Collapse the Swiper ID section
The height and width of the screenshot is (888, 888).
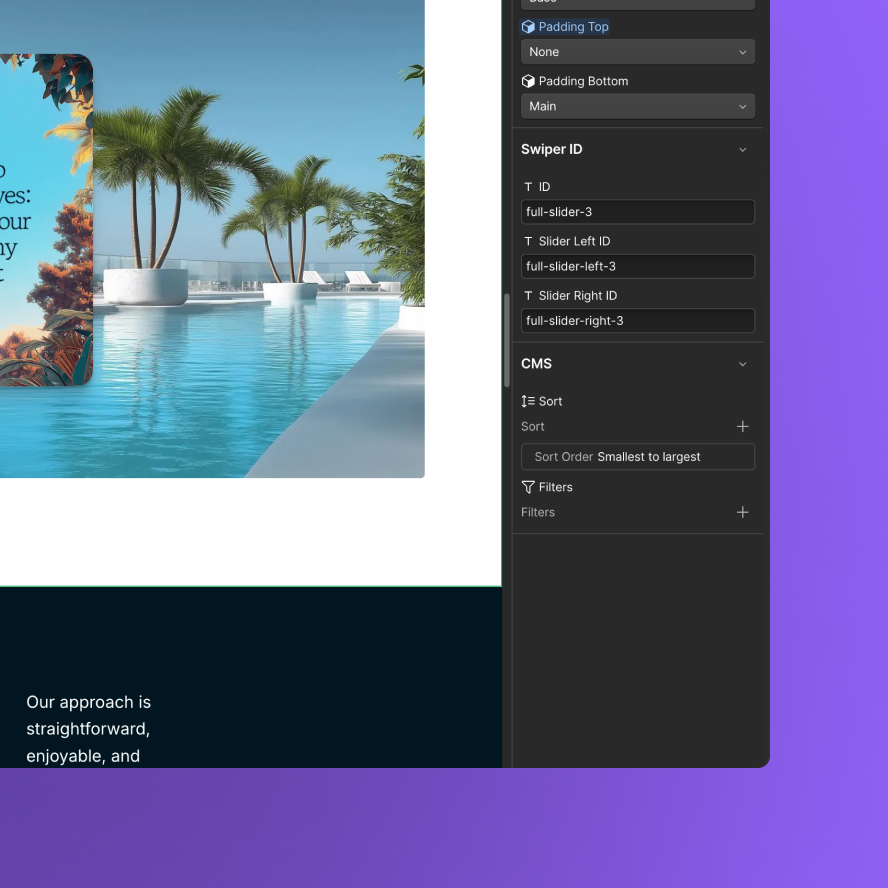click(x=742, y=149)
